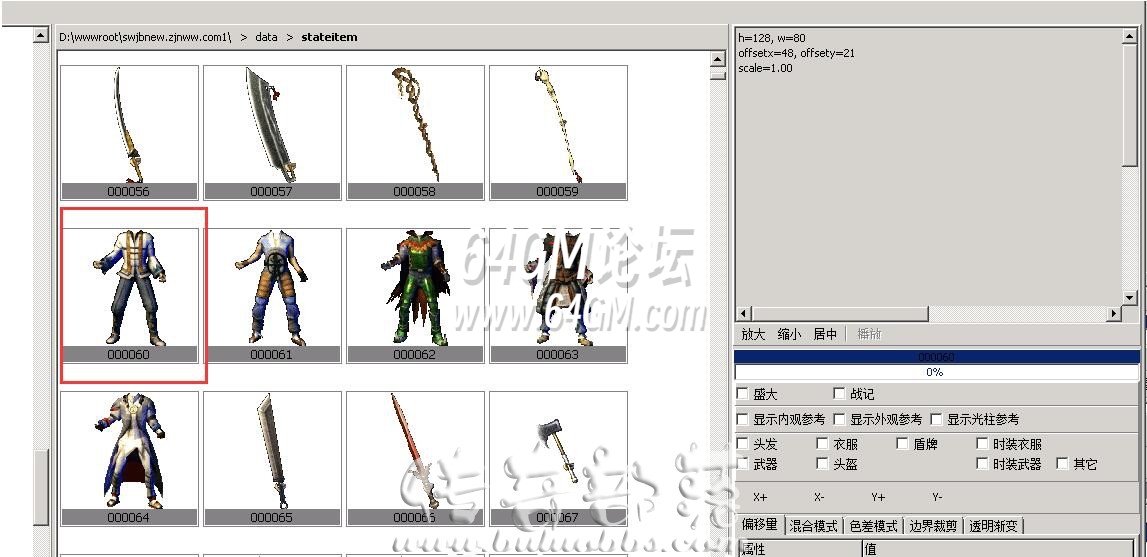Image resolution: width=1147 pixels, height=557 pixels.
Task: Click thumbnail list scrollbar up arrow
Action: tap(718, 58)
